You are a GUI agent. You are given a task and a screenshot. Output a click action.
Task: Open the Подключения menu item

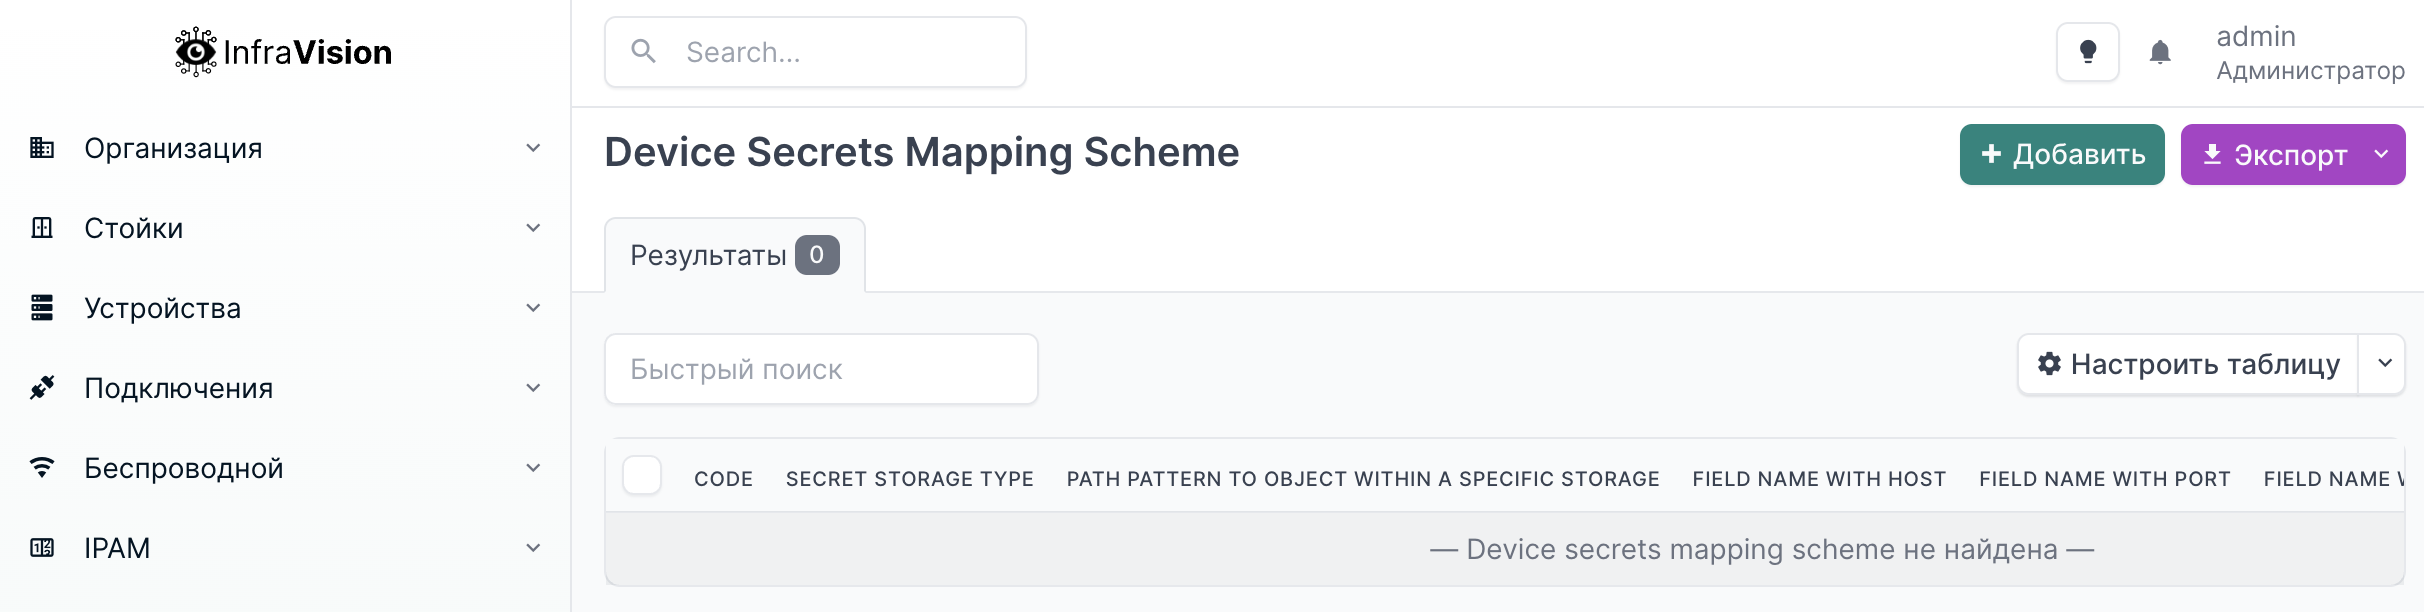tap(179, 388)
